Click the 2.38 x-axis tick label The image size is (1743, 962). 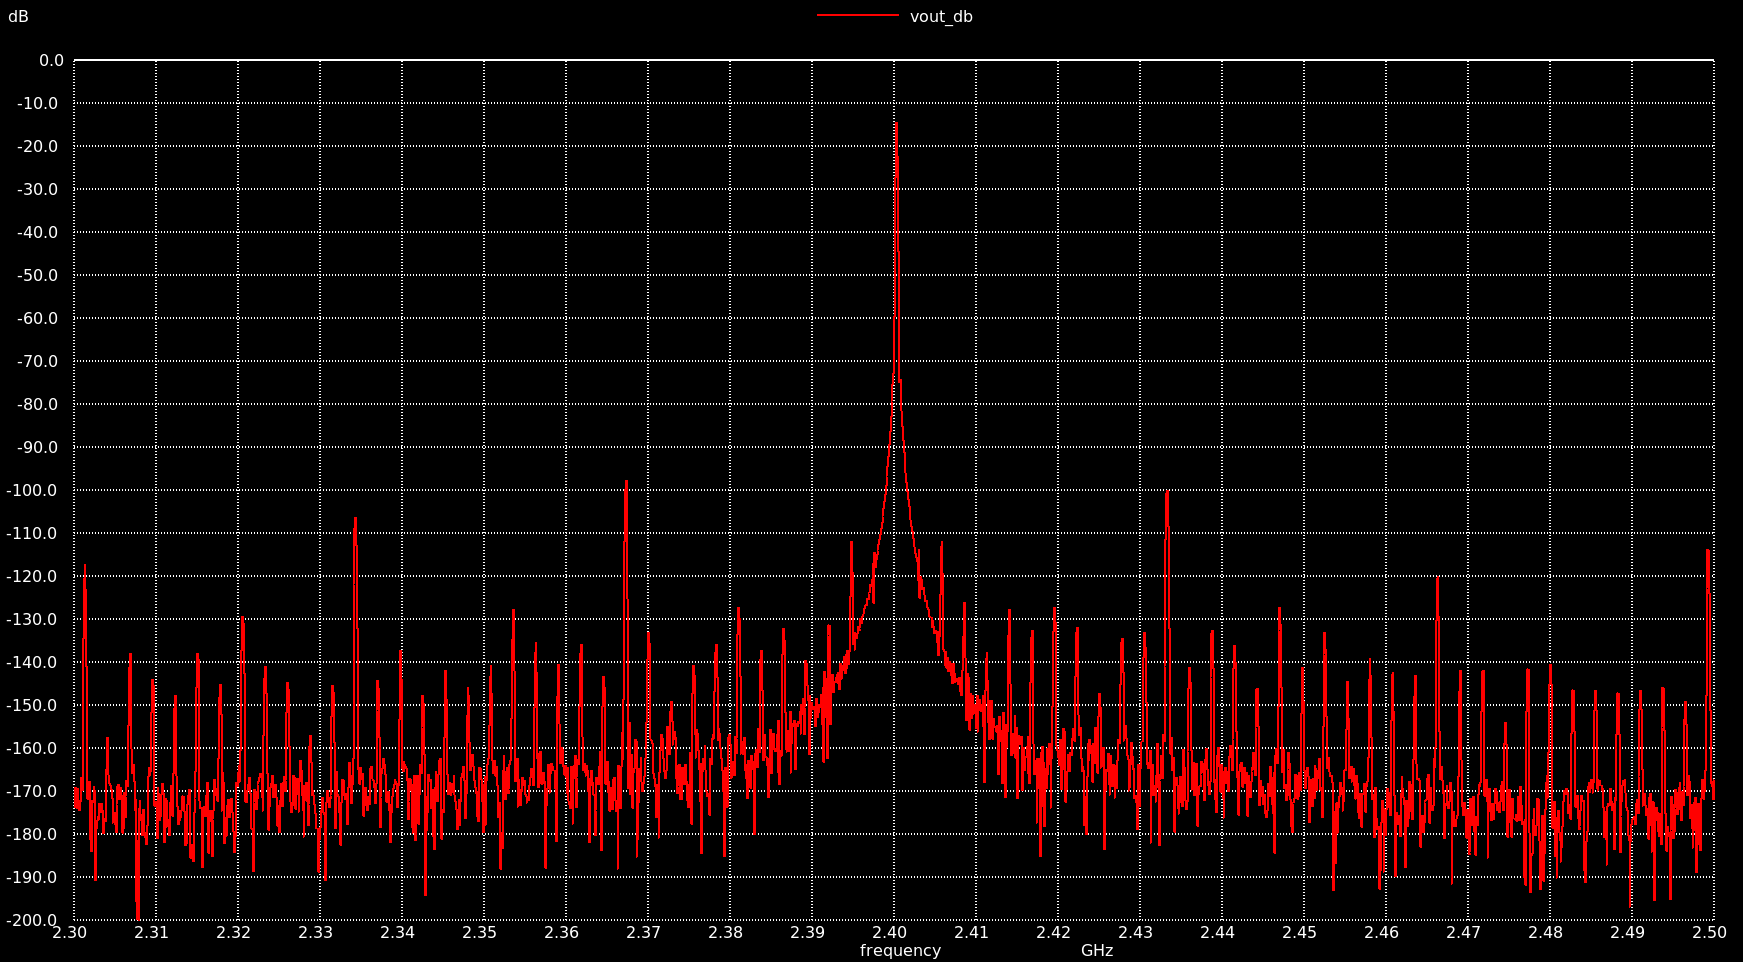pyautogui.click(x=726, y=933)
